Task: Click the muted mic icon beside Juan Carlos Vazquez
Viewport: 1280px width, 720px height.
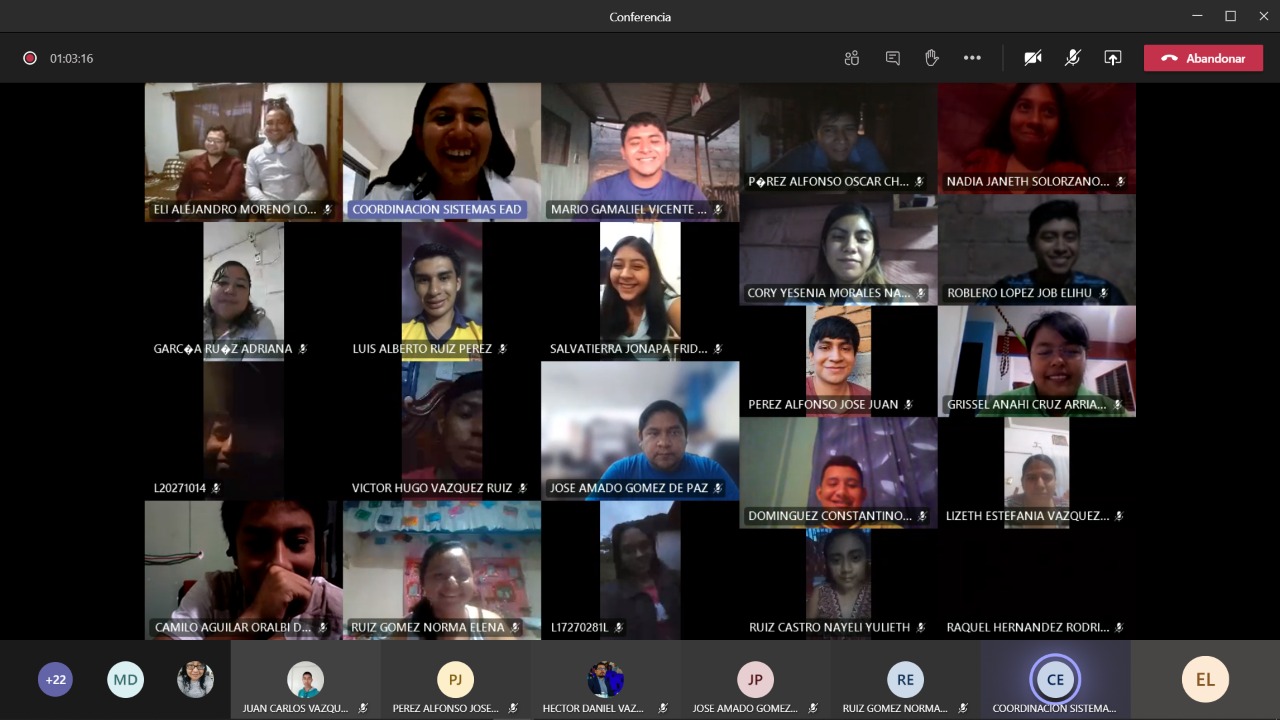Action: click(363, 708)
